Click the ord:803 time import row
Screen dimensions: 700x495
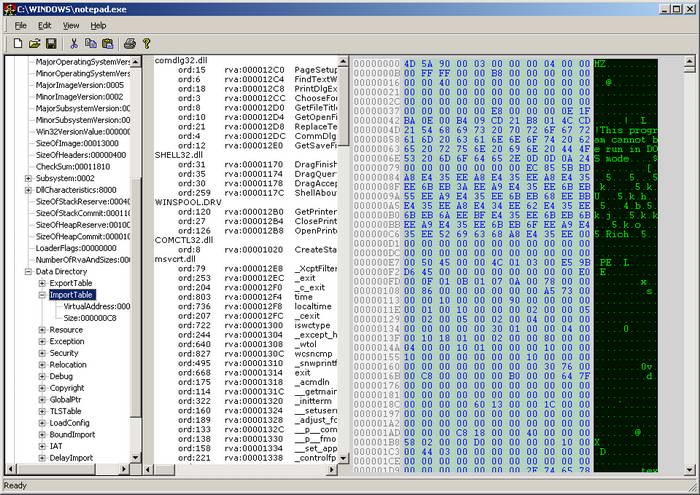tap(245, 297)
